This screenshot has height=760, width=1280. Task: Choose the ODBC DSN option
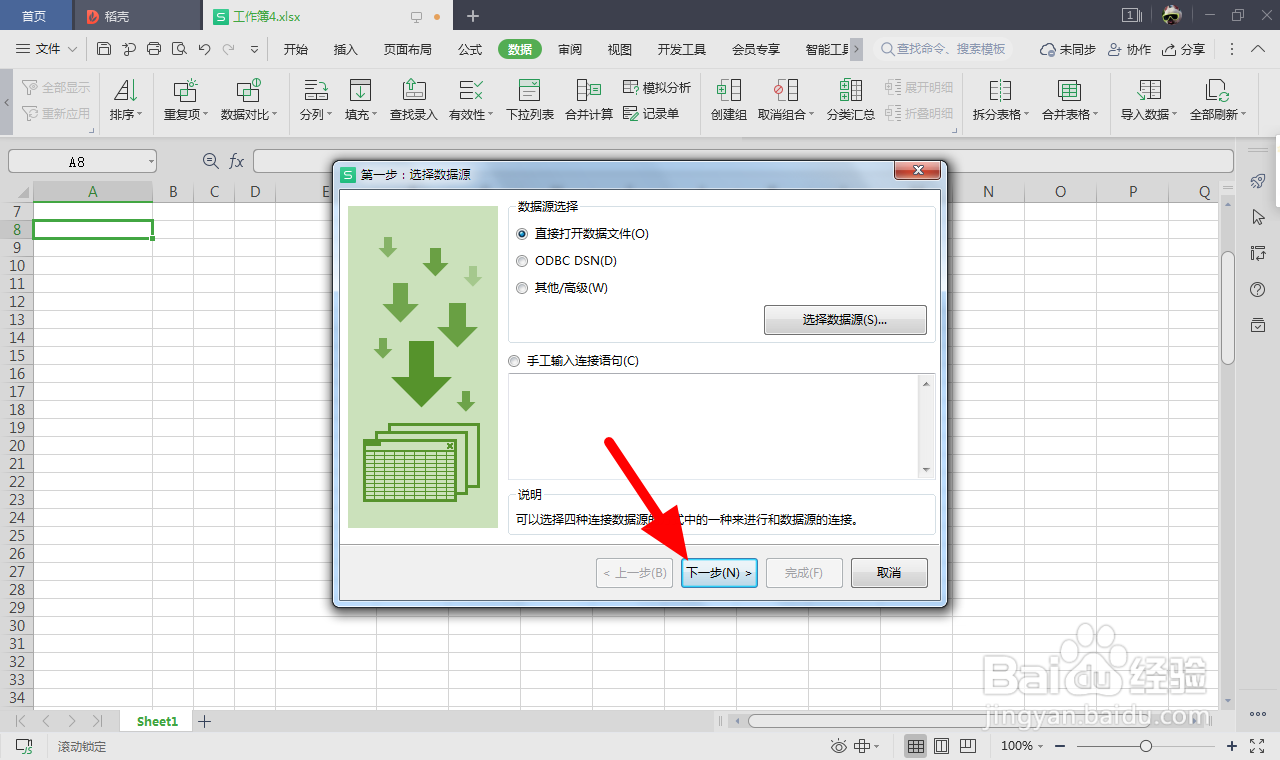coord(521,260)
